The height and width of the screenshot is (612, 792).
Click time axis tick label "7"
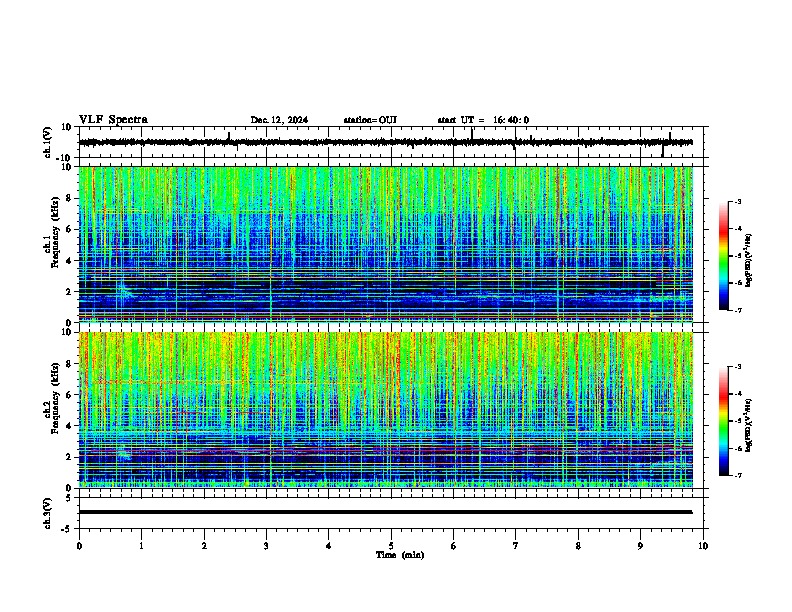pos(516,546)
